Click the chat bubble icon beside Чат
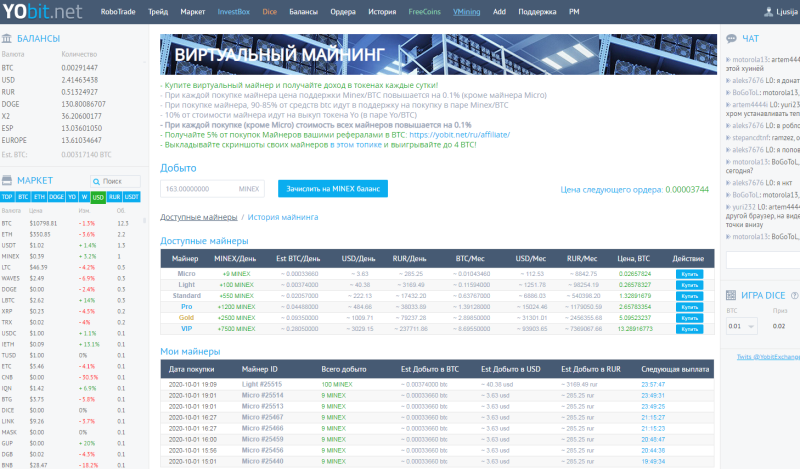800x469 pixels. 731,38
